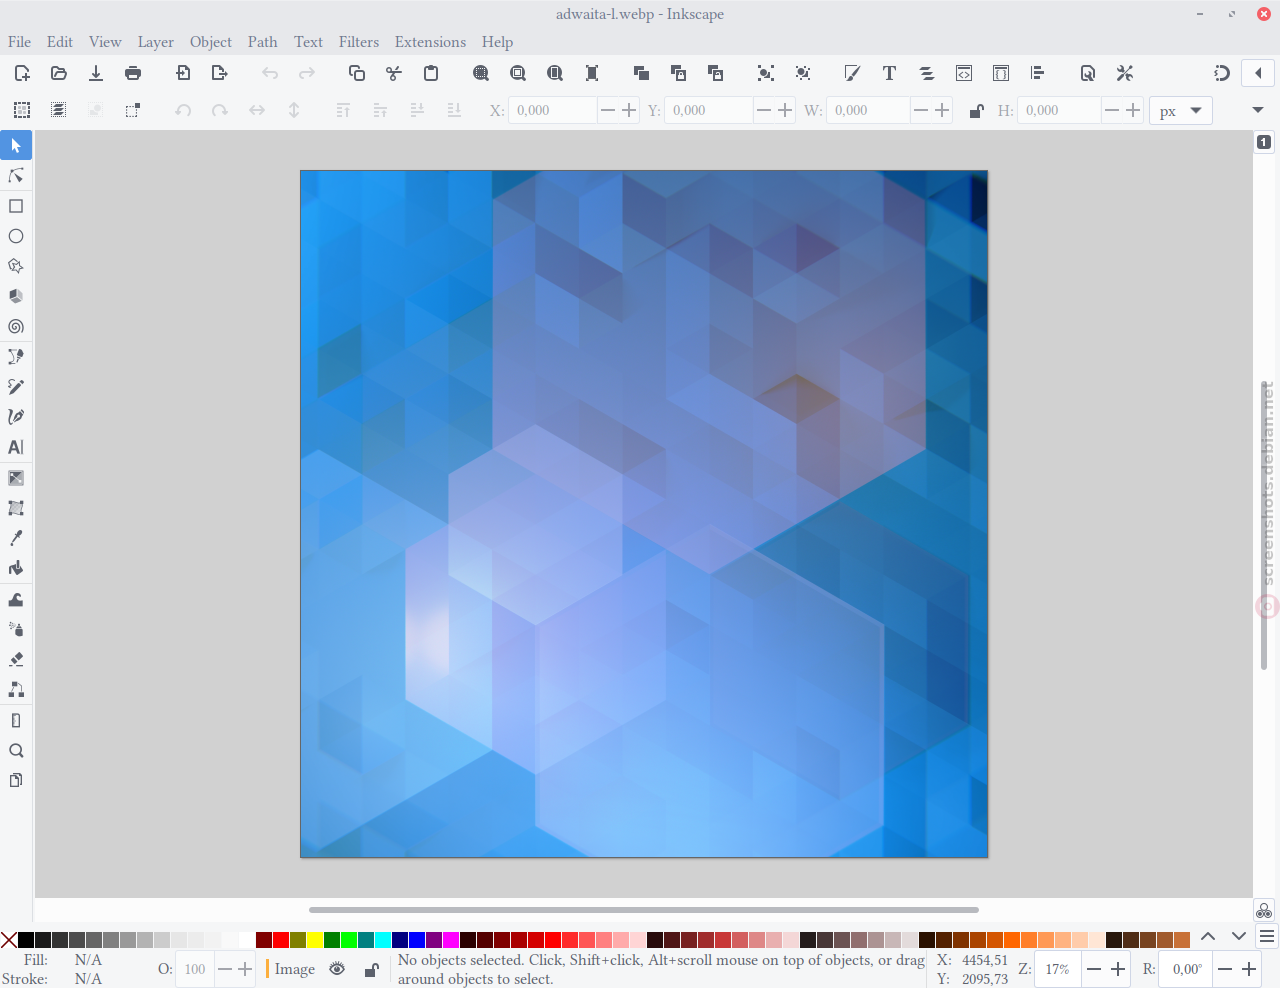1280x988 pixels.
Task: Click the Open file folder icon
Action: point(59,73)
